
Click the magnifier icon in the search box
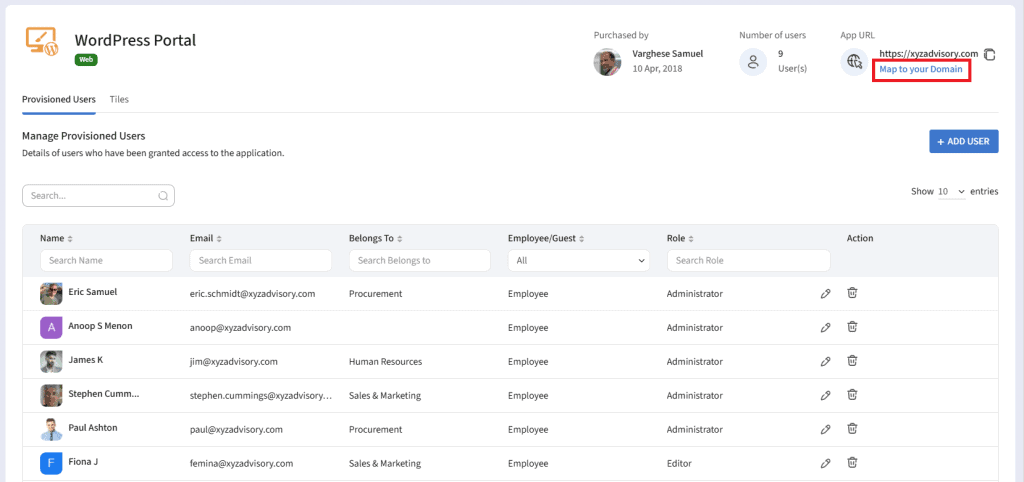coord(163,196)
